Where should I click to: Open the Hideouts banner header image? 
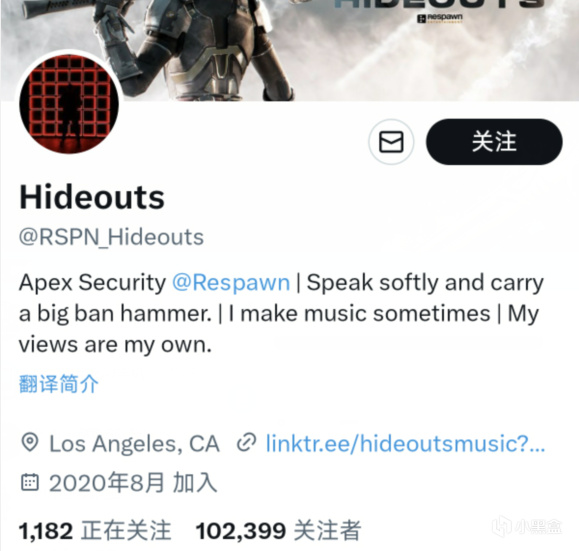pos(290,50)
